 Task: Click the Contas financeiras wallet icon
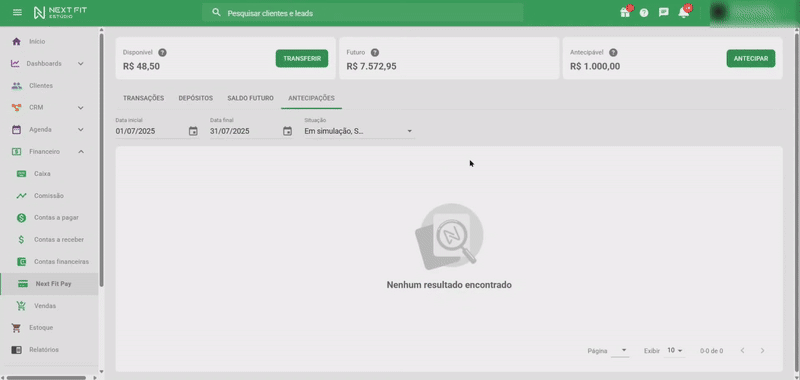21,262
